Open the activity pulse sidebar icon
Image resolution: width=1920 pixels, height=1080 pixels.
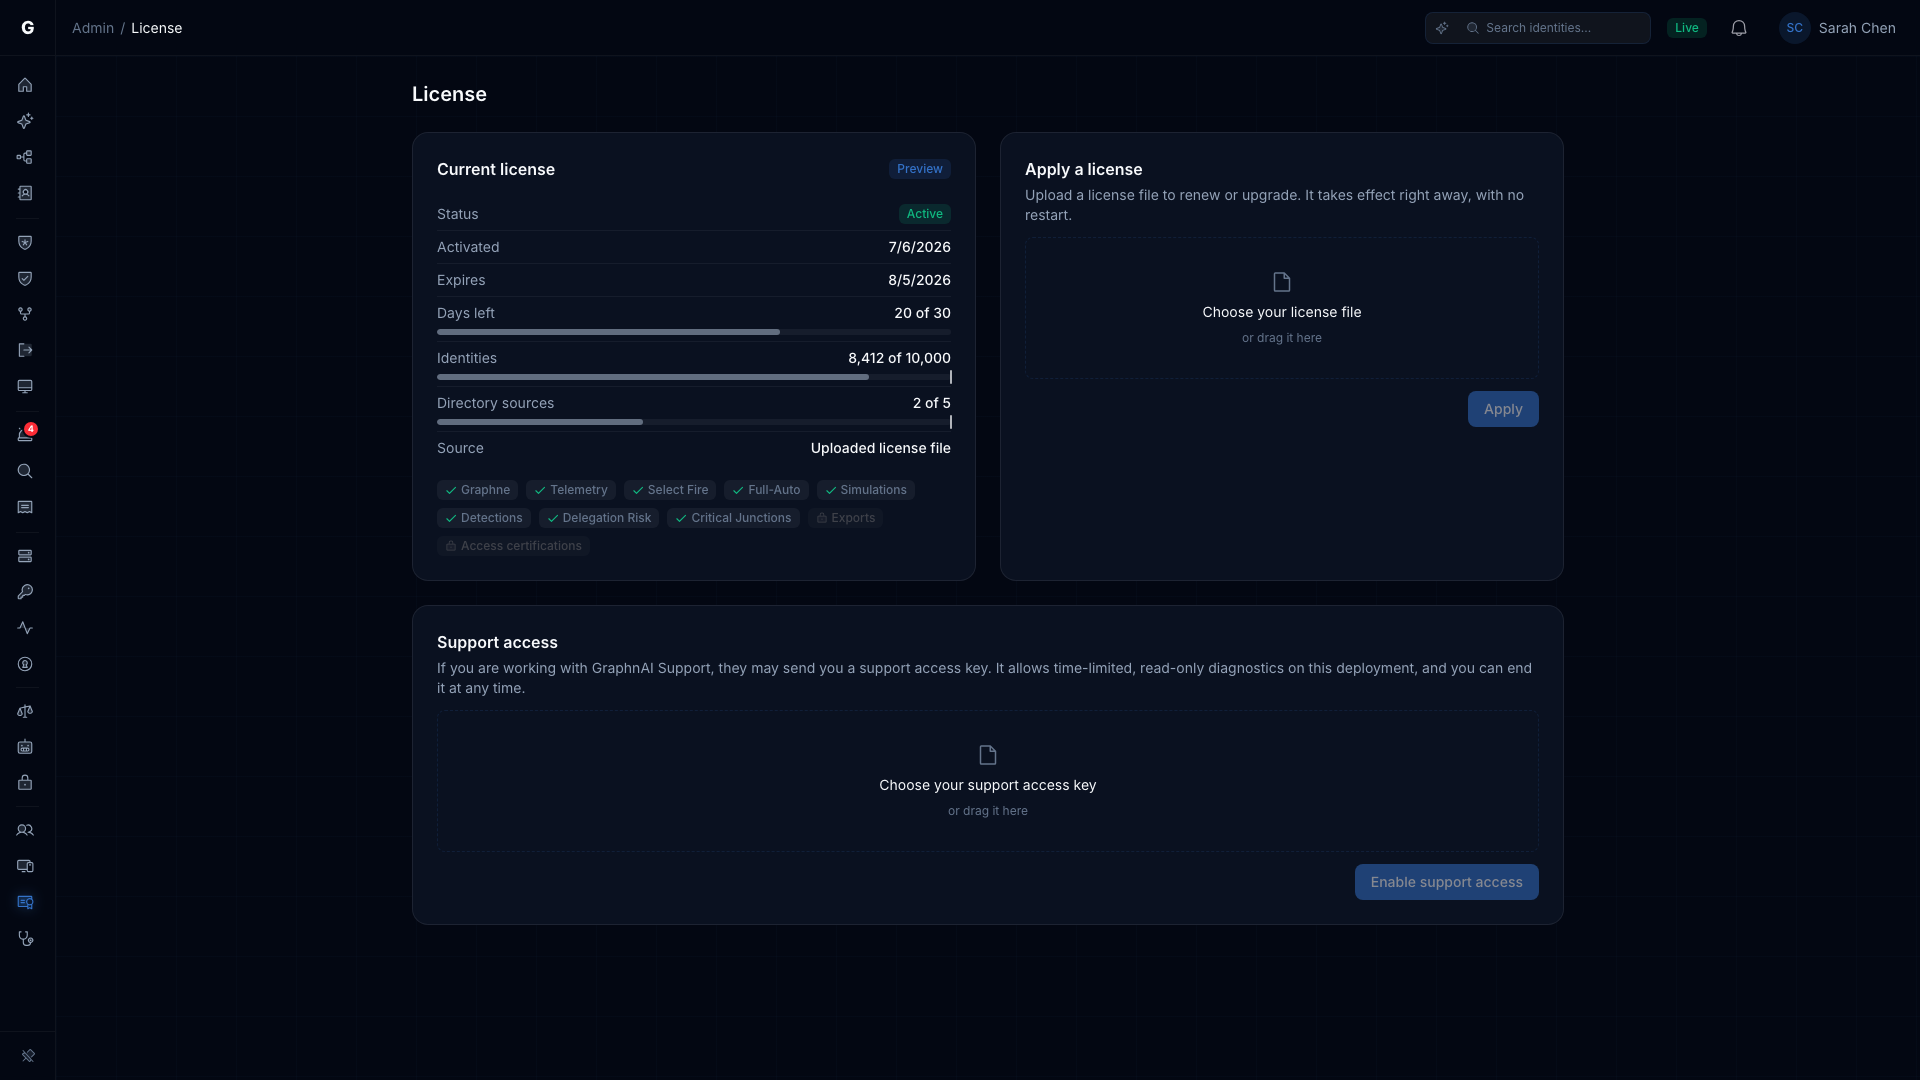point(25,628)
